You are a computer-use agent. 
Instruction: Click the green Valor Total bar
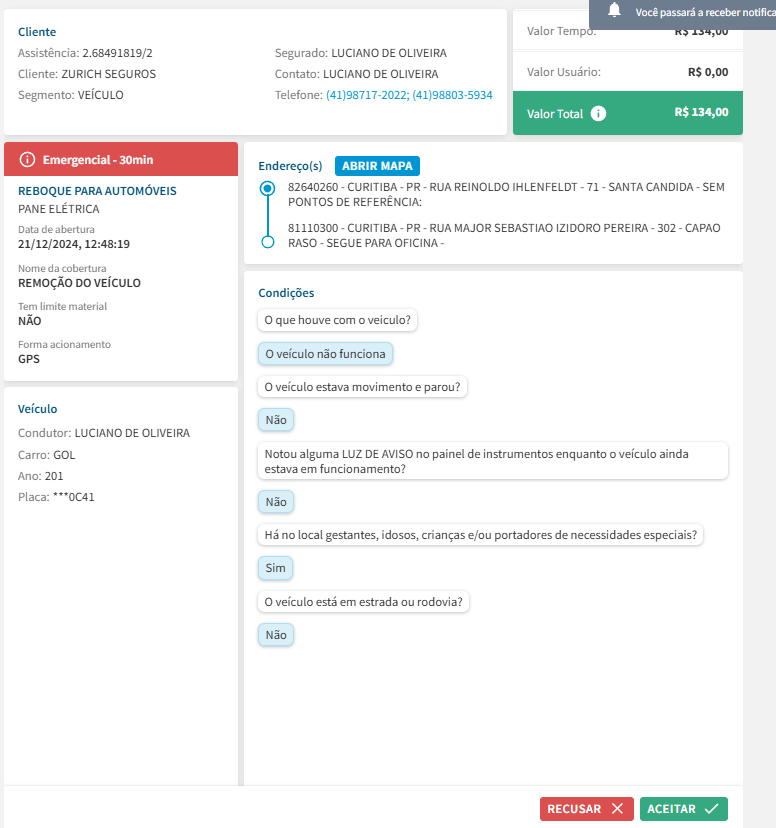[x=627, y=113]
